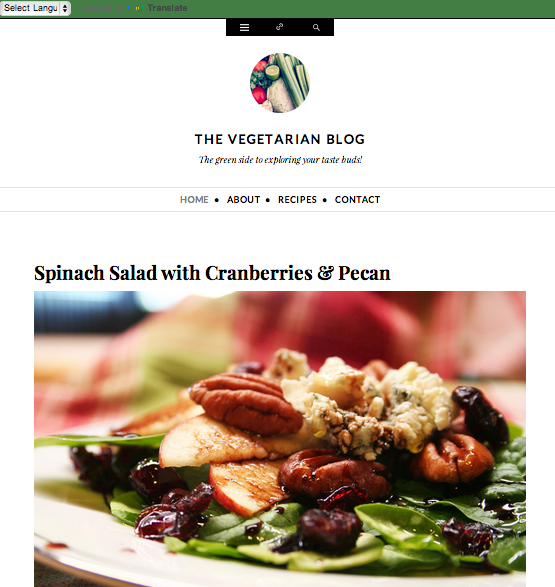Navigate to the Contact page

(357, 200)
